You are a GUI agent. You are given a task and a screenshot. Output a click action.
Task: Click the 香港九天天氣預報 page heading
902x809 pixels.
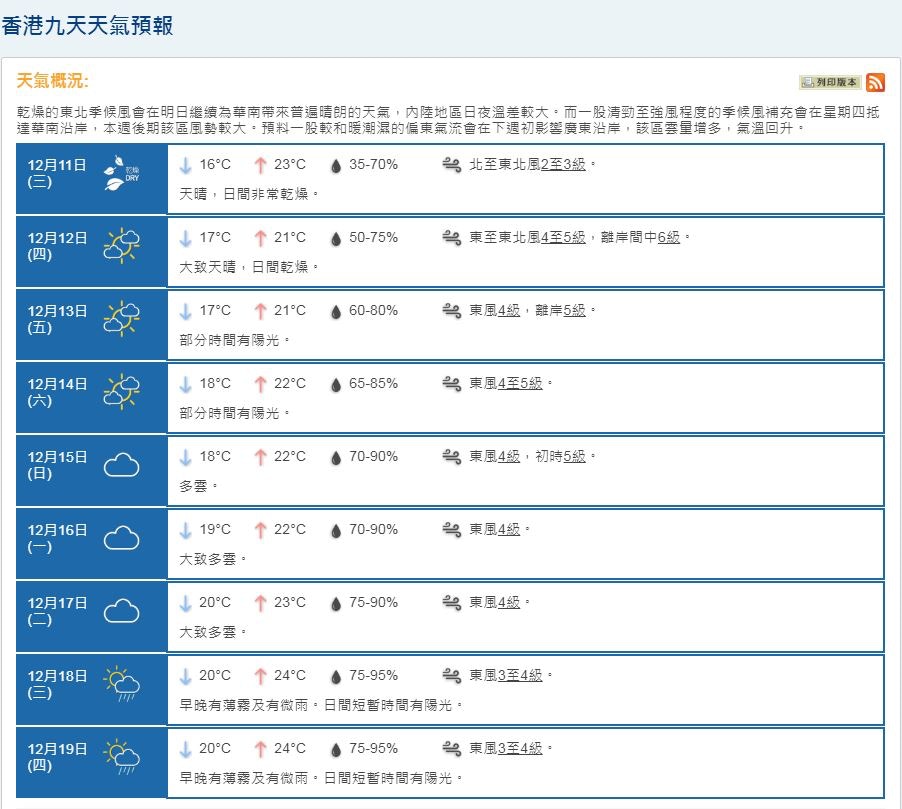[x=87, y=26]
